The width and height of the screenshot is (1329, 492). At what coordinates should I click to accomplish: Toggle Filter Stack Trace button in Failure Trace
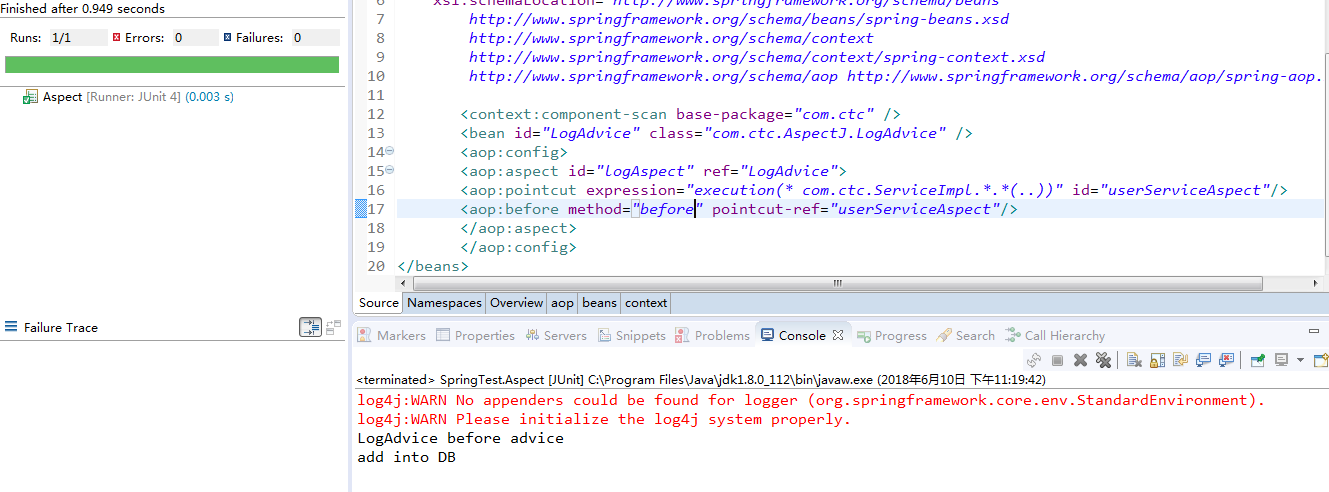click(310, 327)
